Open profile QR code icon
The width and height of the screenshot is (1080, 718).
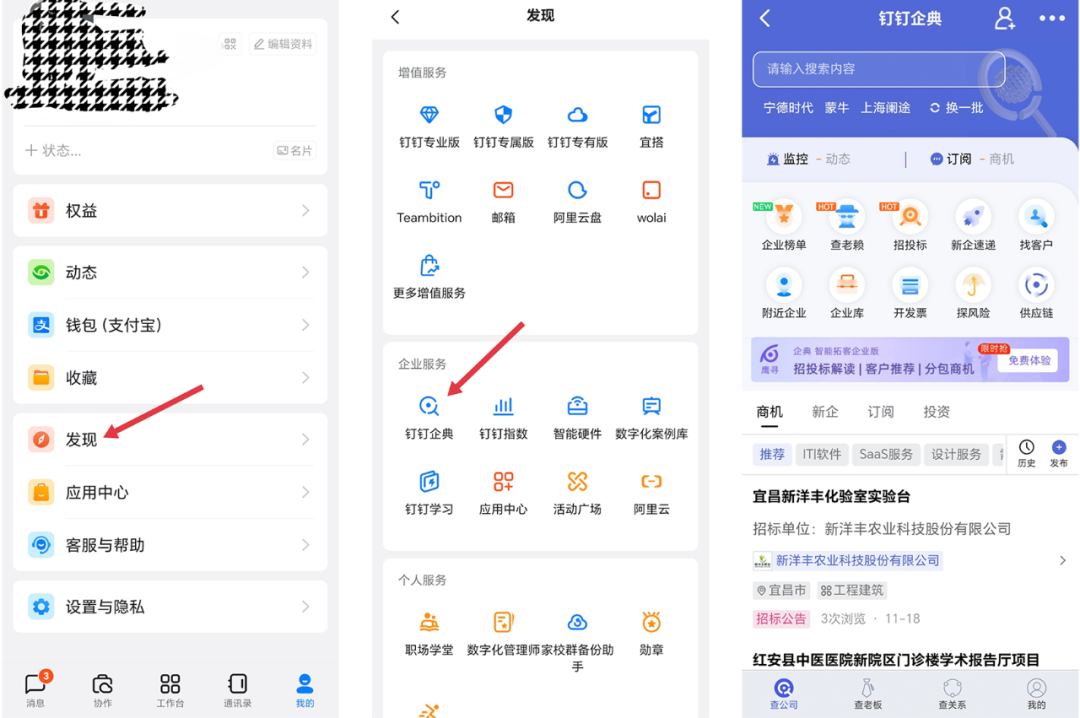click(230, 44)
